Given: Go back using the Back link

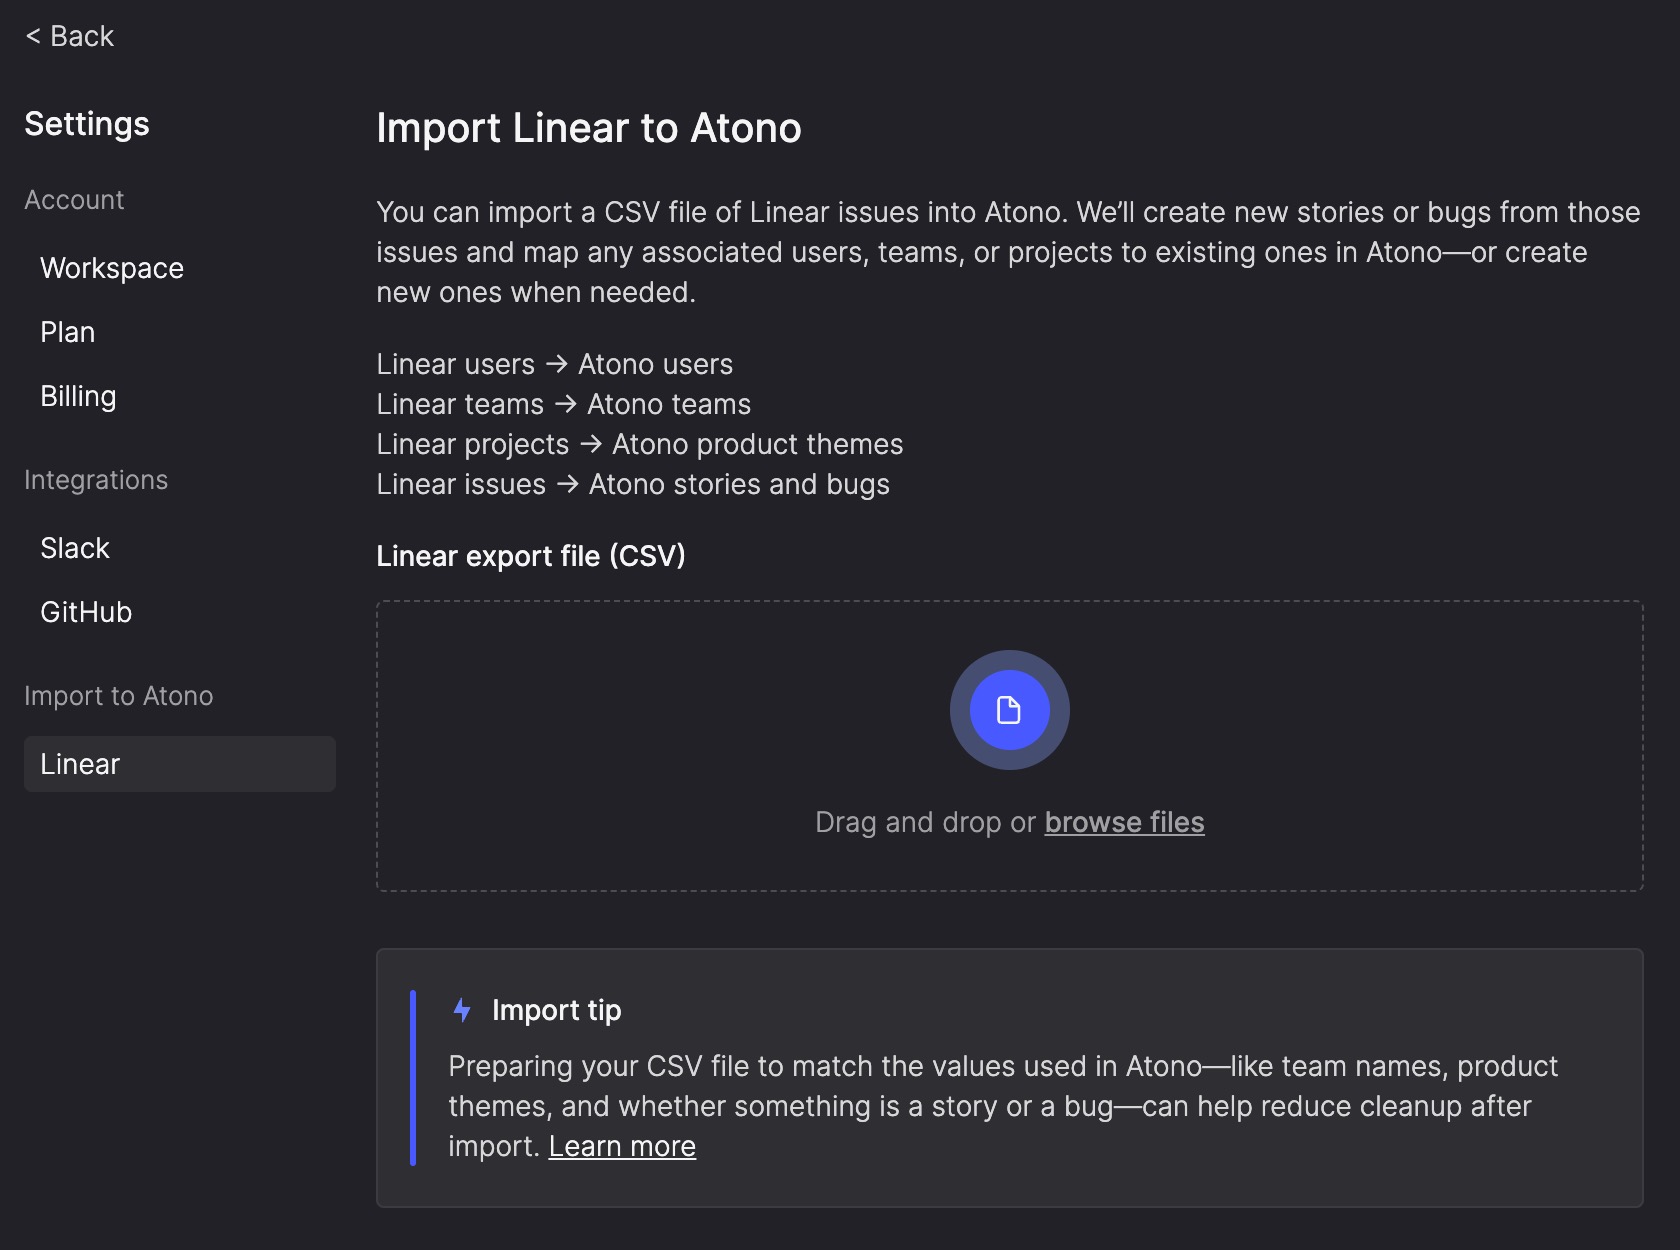Looking at the screenshot, I should (x=69, y=36).
